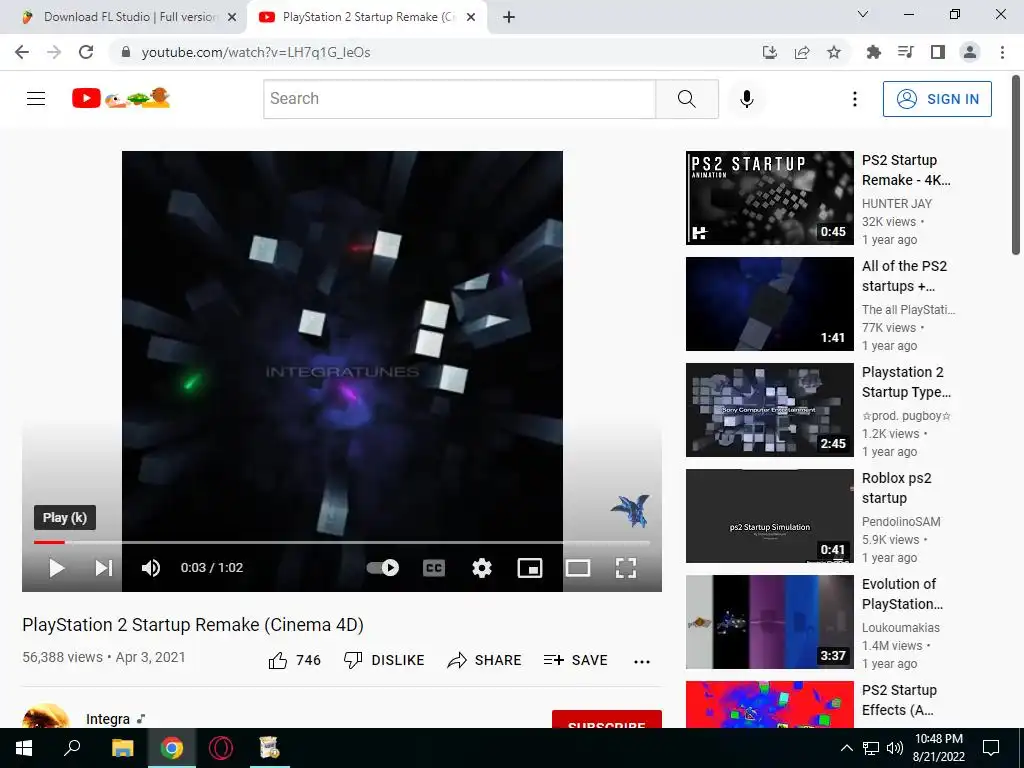Image resolution: width=1024 pixels, height=768 pixels.
Task: Open File Explorer from taskbar
Action: pyautogui.click(x=122, y=748)
